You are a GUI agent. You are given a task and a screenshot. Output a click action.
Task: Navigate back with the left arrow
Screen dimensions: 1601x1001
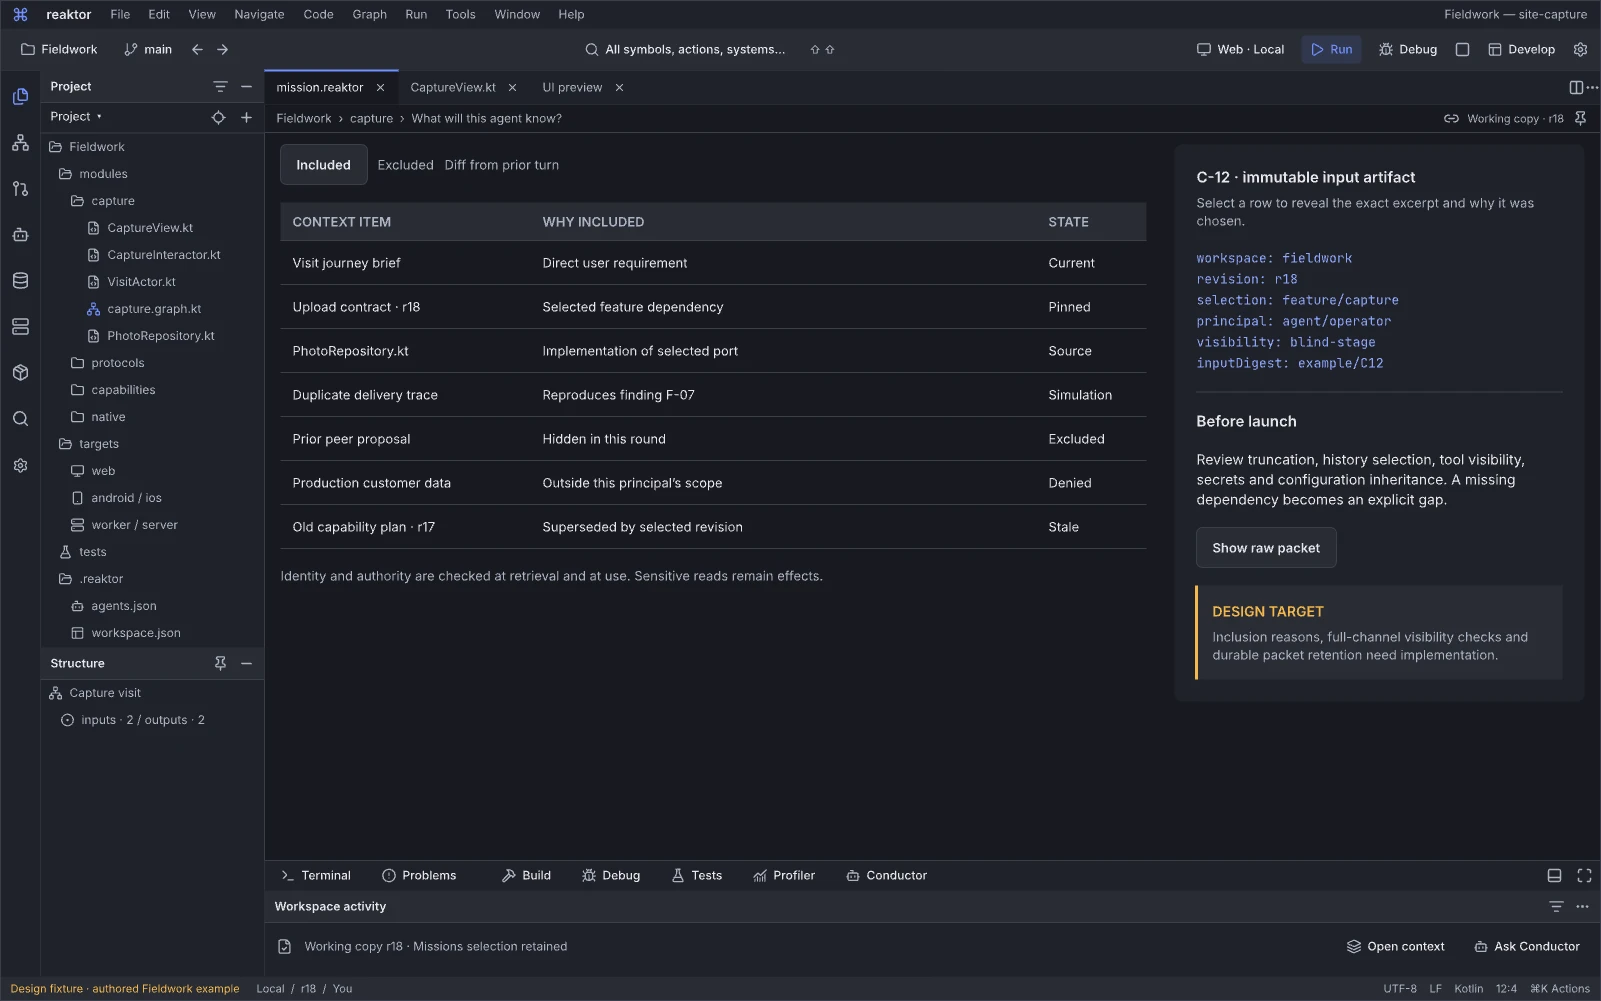point(197,49)
